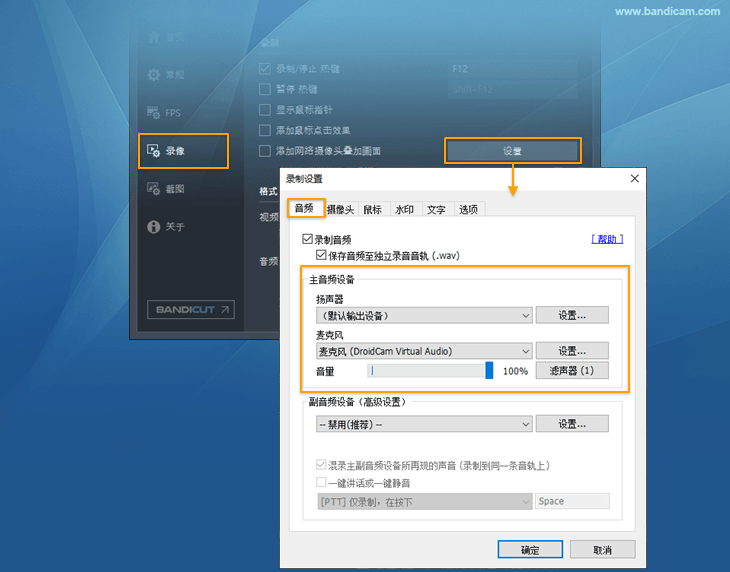
Task: Click the 关于 info icon
Action: pyautogui.click(x=153, y=227)
